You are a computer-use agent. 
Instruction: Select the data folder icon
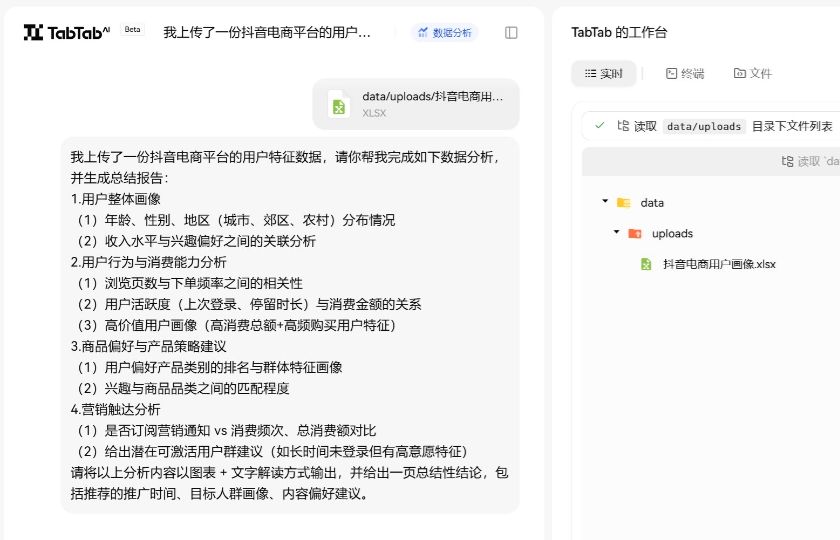coord(624,202)
